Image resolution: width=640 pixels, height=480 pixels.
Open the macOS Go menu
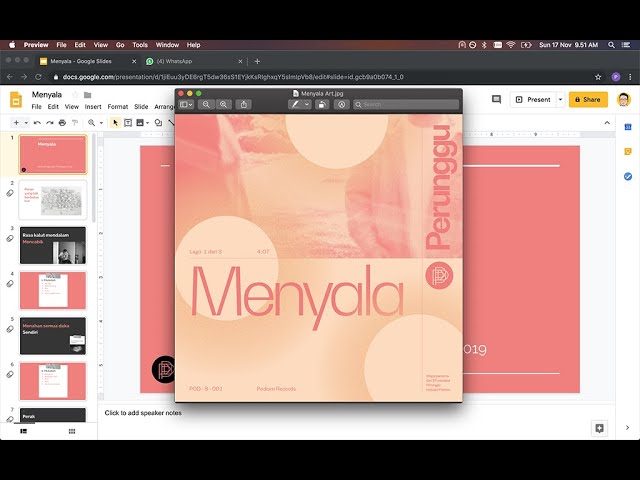pos(120,45)
